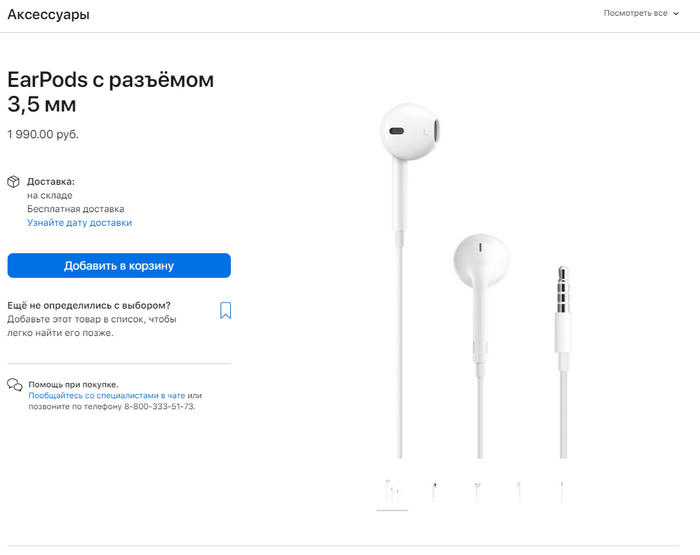Screen dimensions: 700x555
Task: Open the "Пообщайтесь со специалистами в чате" link
Action: pos(106,396)
